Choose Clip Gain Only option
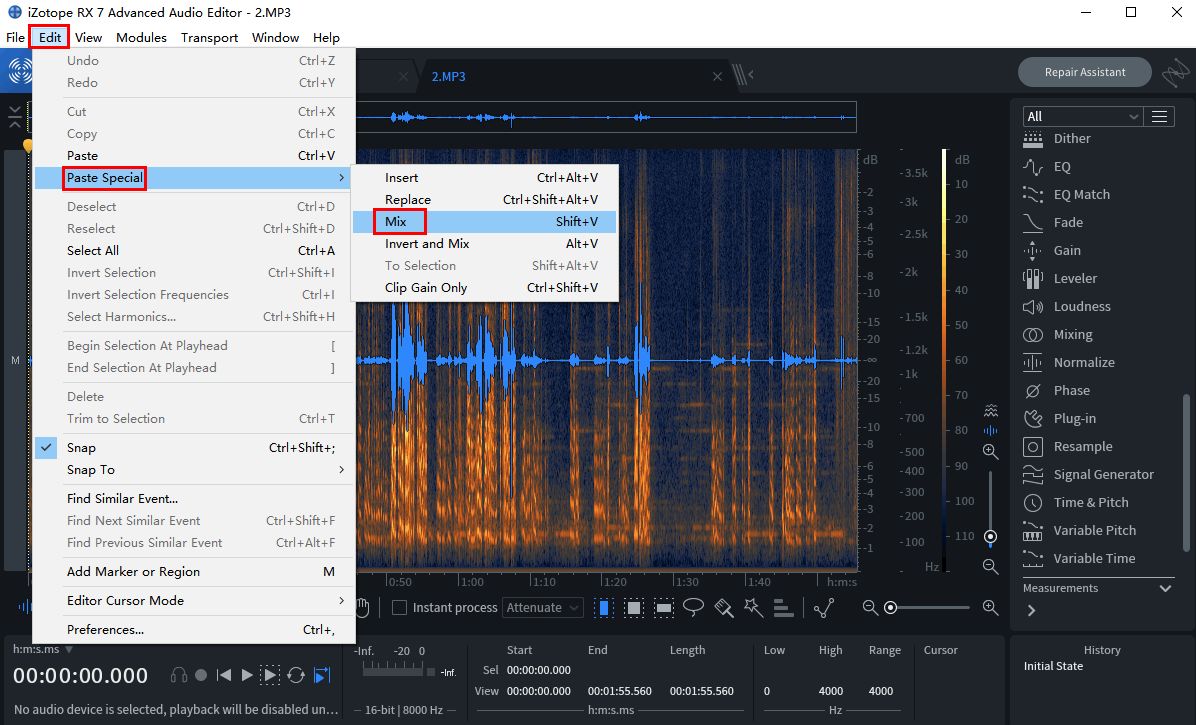Viewport: 1196px width, 725px height. pos(484,288)
